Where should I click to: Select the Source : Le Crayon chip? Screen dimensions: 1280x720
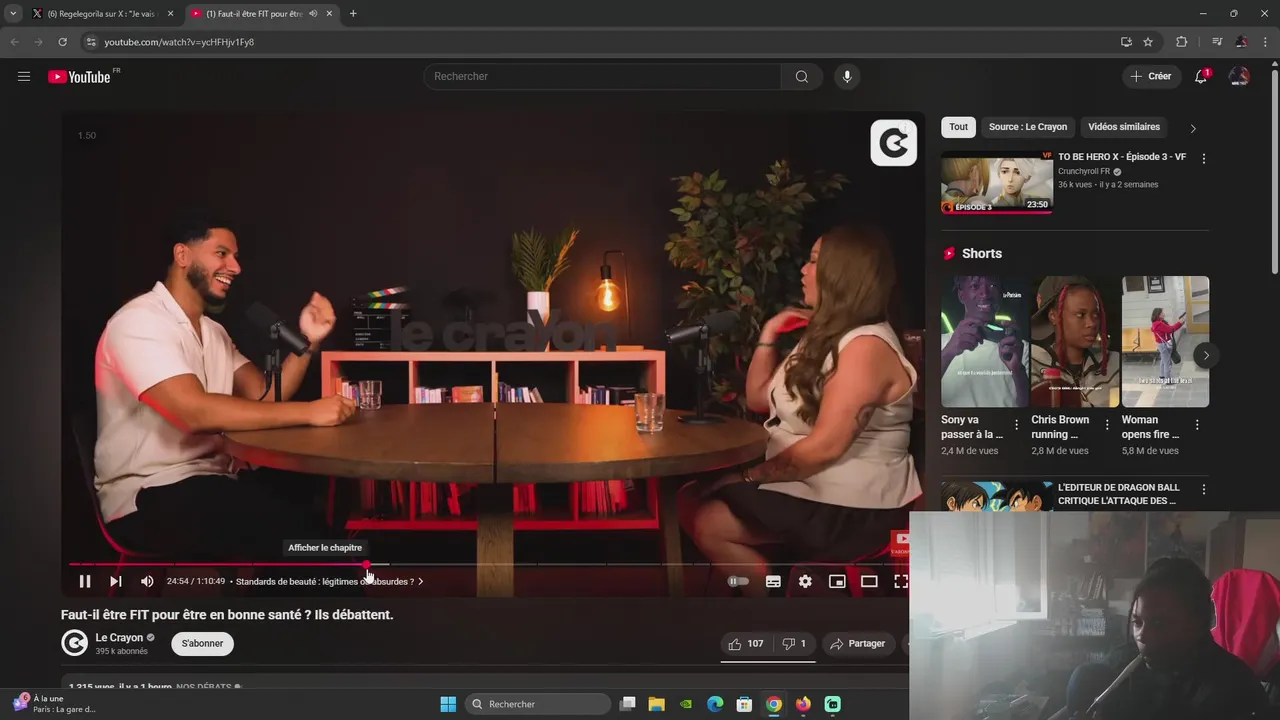[1028, 127]
